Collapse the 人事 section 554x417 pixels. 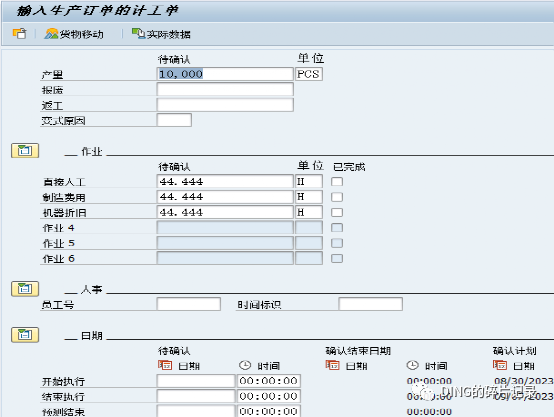[x=25, y=289]
